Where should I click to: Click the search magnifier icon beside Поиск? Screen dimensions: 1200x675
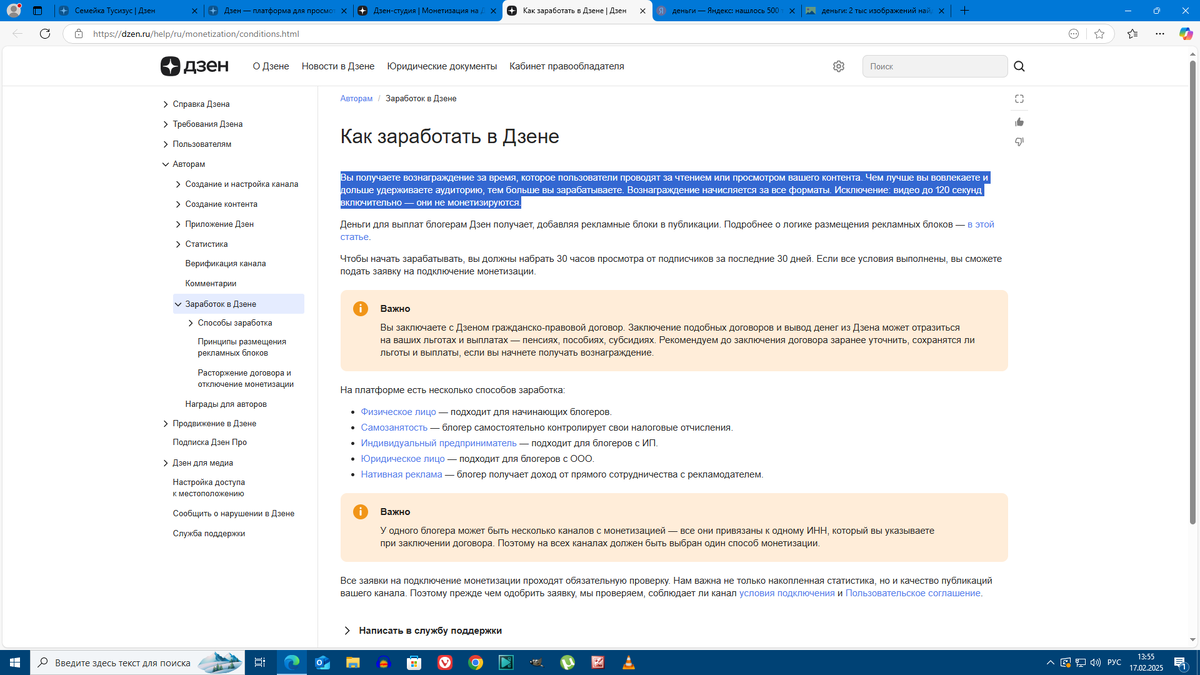click(1019, 66)
